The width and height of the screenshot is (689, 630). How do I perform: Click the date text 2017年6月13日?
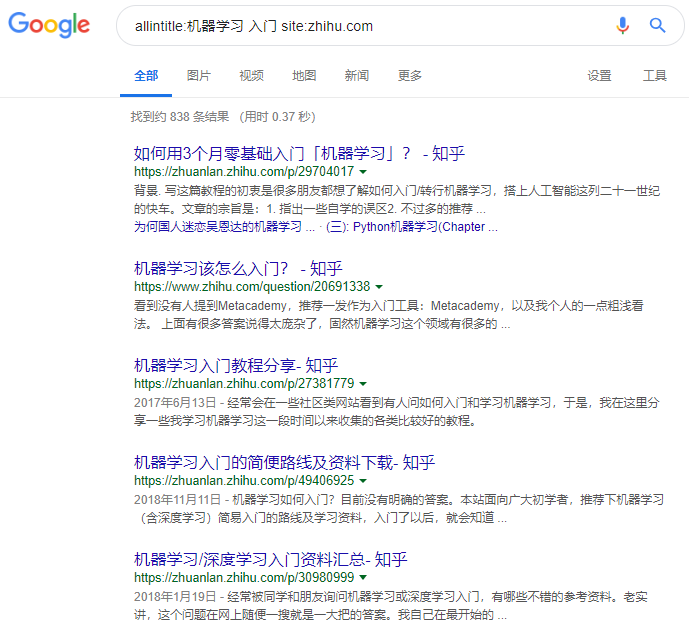(x=175, y=402)
